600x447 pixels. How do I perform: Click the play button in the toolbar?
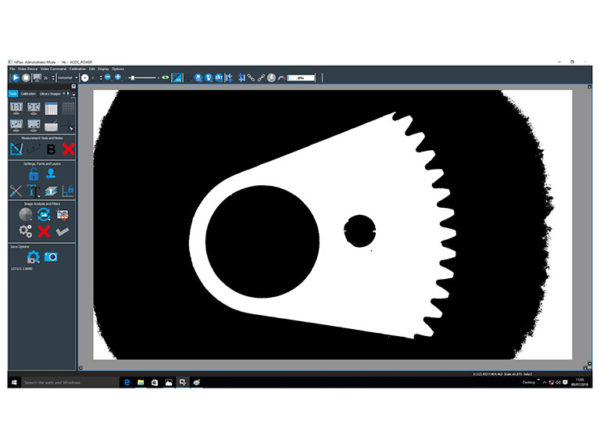(16, 77)
